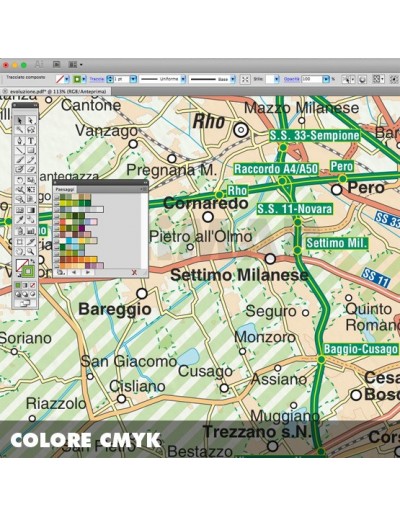Reset to default fill and stroke

[19, 275]
